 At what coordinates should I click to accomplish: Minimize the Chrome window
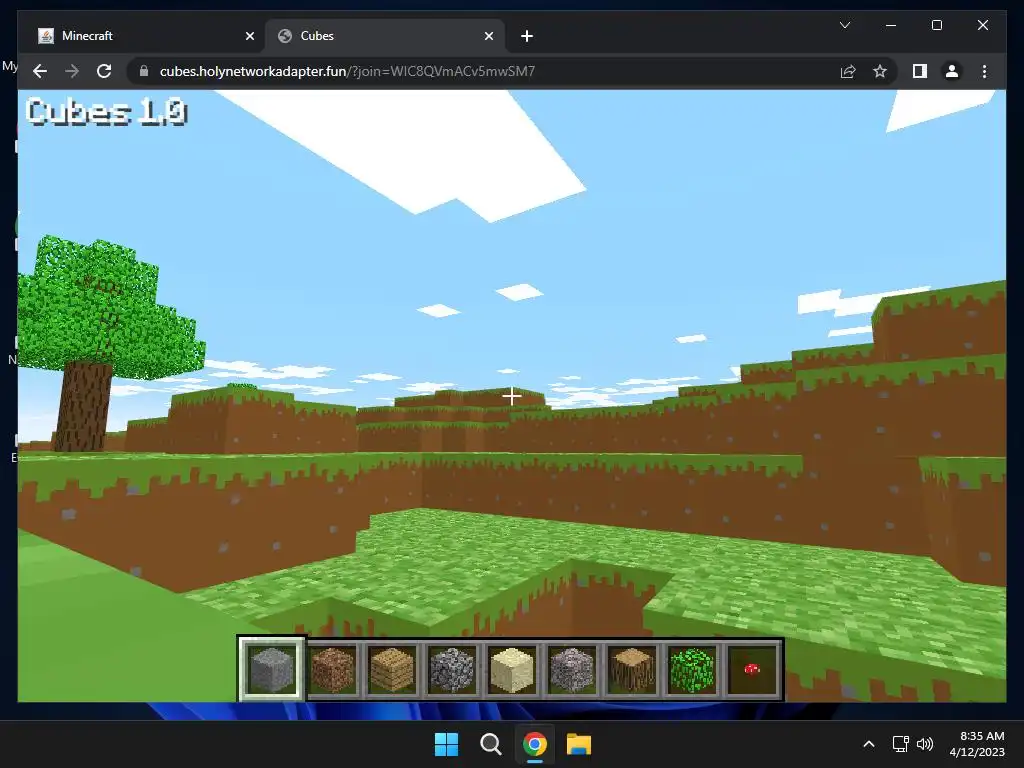(x=891, y=25)
